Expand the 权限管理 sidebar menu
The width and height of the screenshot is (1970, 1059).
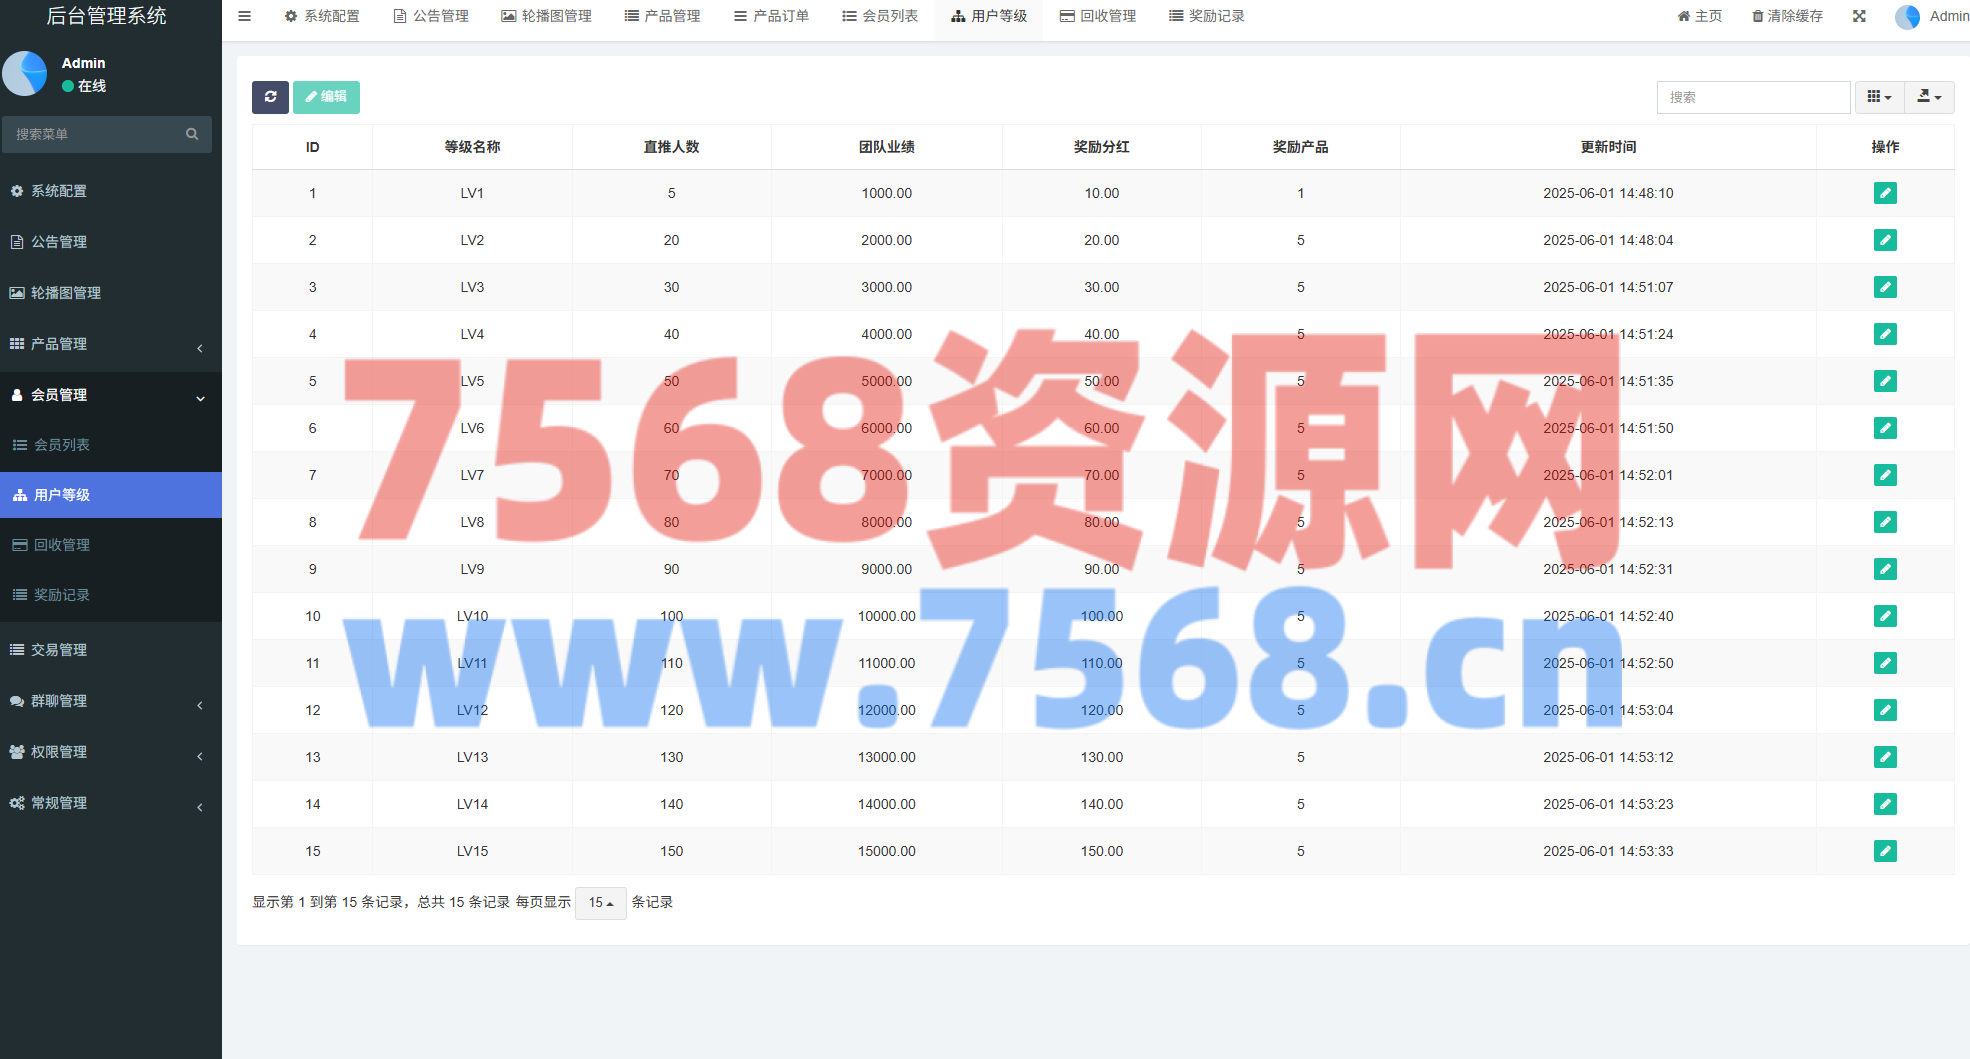coord(110,752)
